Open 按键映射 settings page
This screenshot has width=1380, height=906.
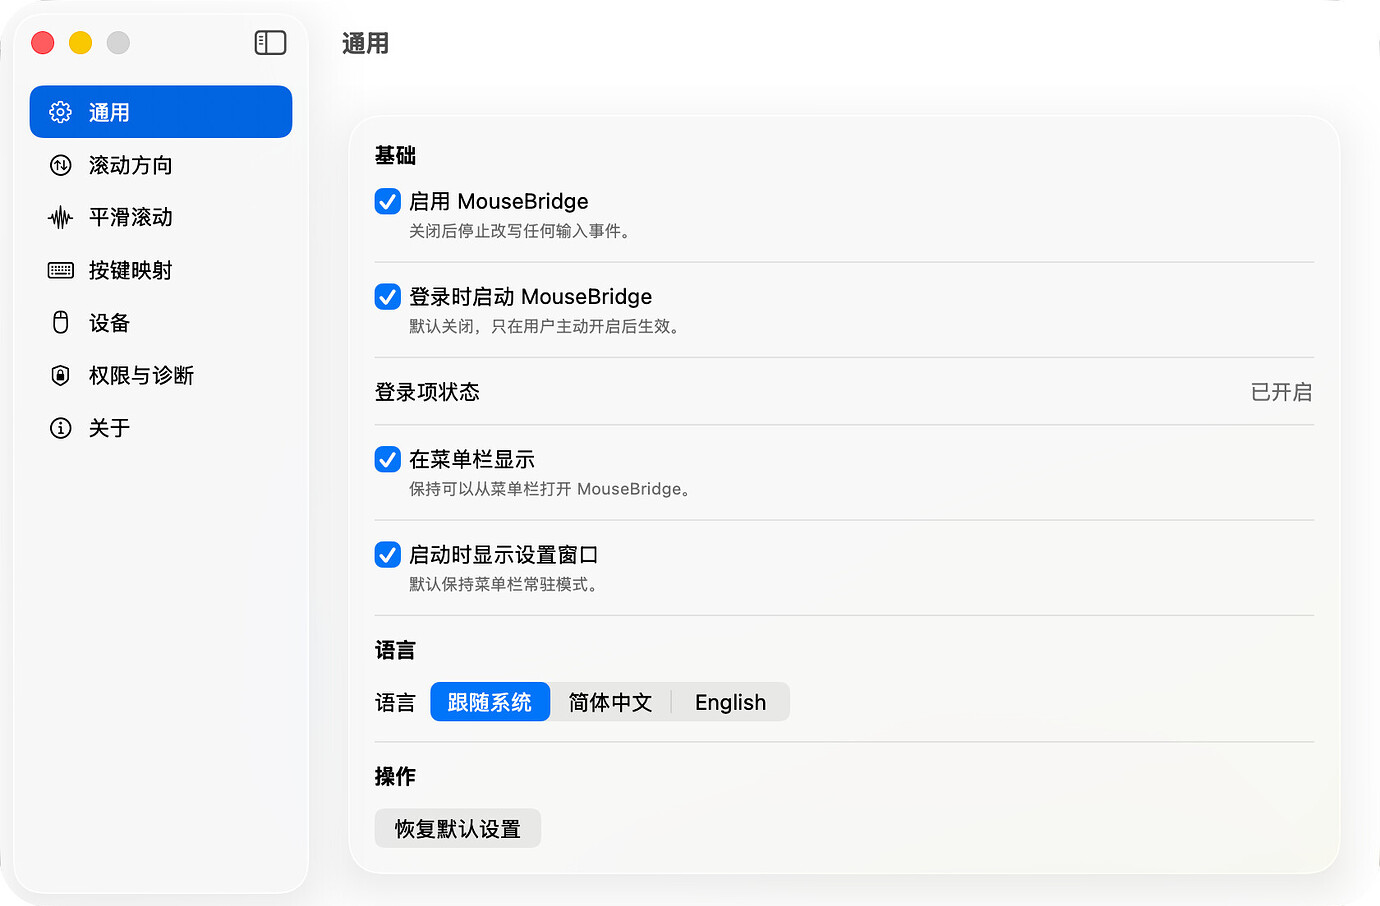point(161,270)
